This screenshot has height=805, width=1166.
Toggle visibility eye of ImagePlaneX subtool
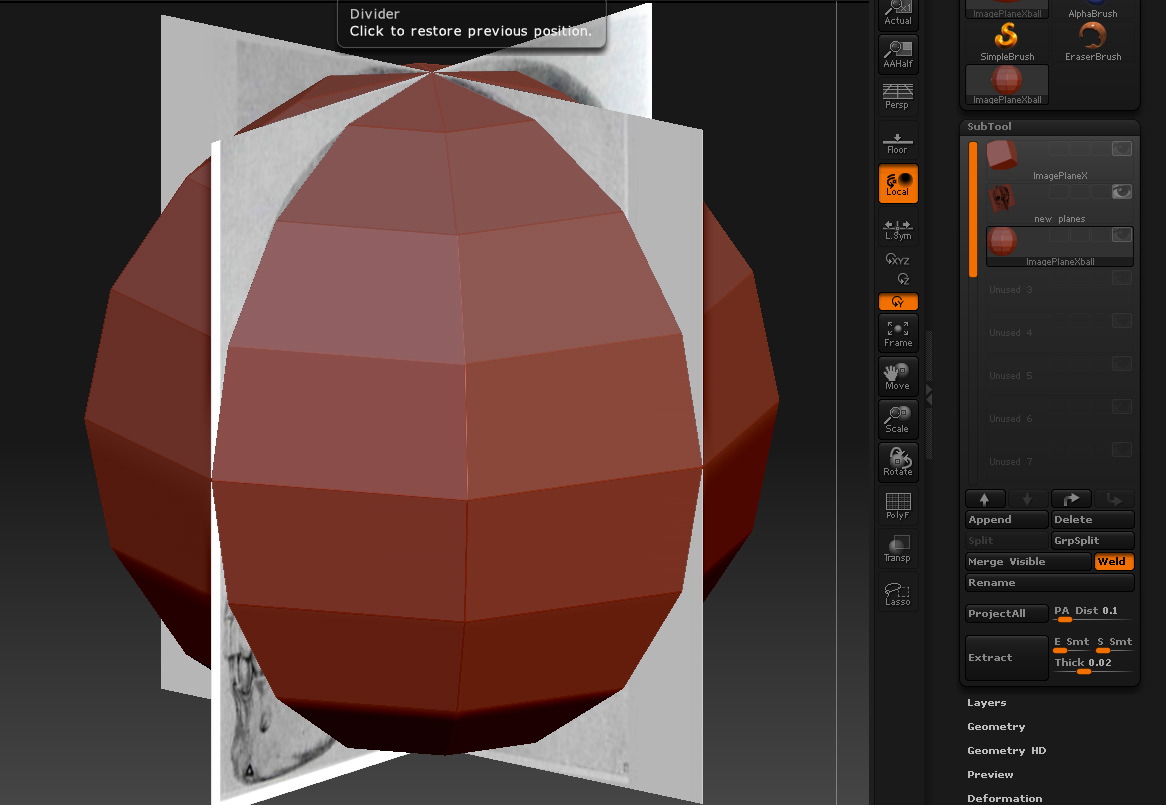coord(1122,148)
